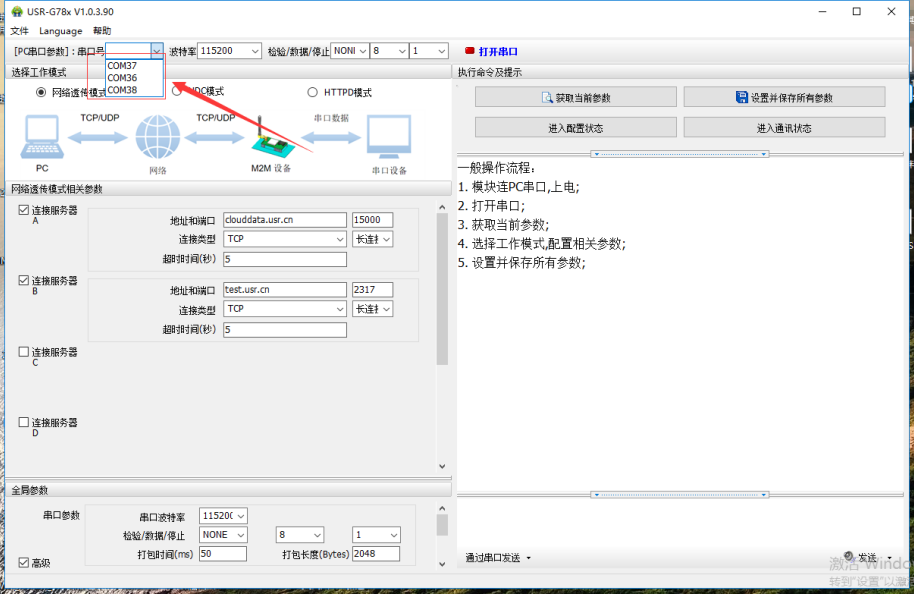Screen dimensions: 914x595
Task: Click the 获取当前参数 button
Action: click(x=574, y=97)
